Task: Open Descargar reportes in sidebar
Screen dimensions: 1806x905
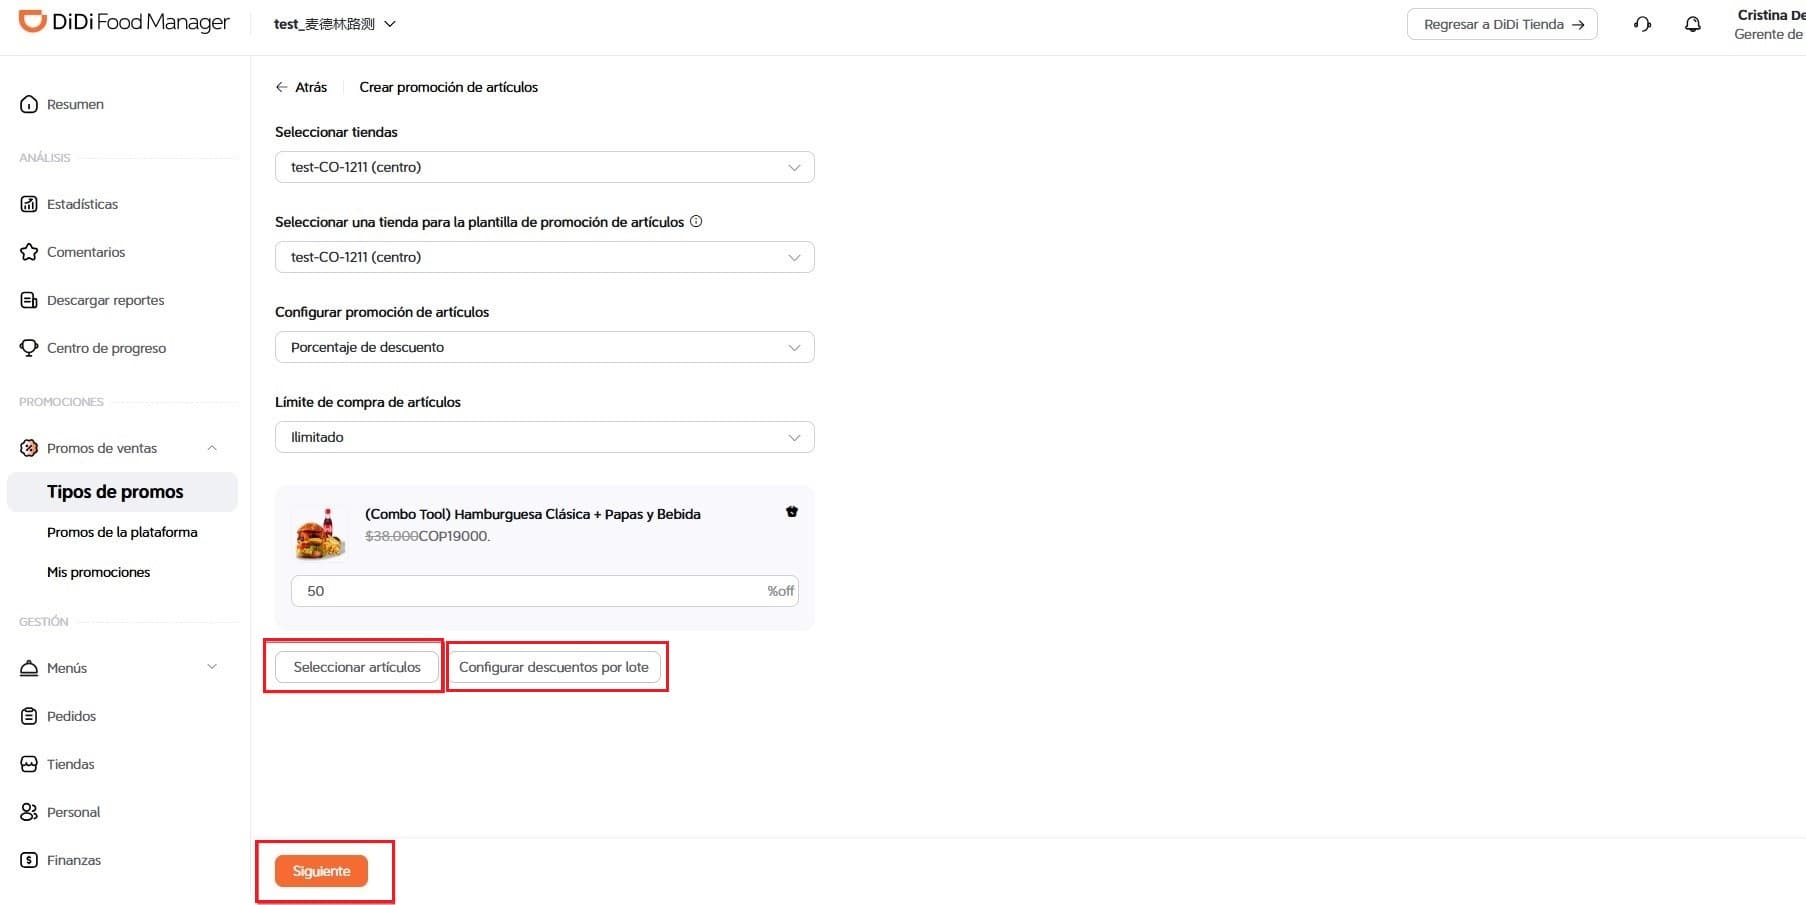Action: [x=105, y=300]
